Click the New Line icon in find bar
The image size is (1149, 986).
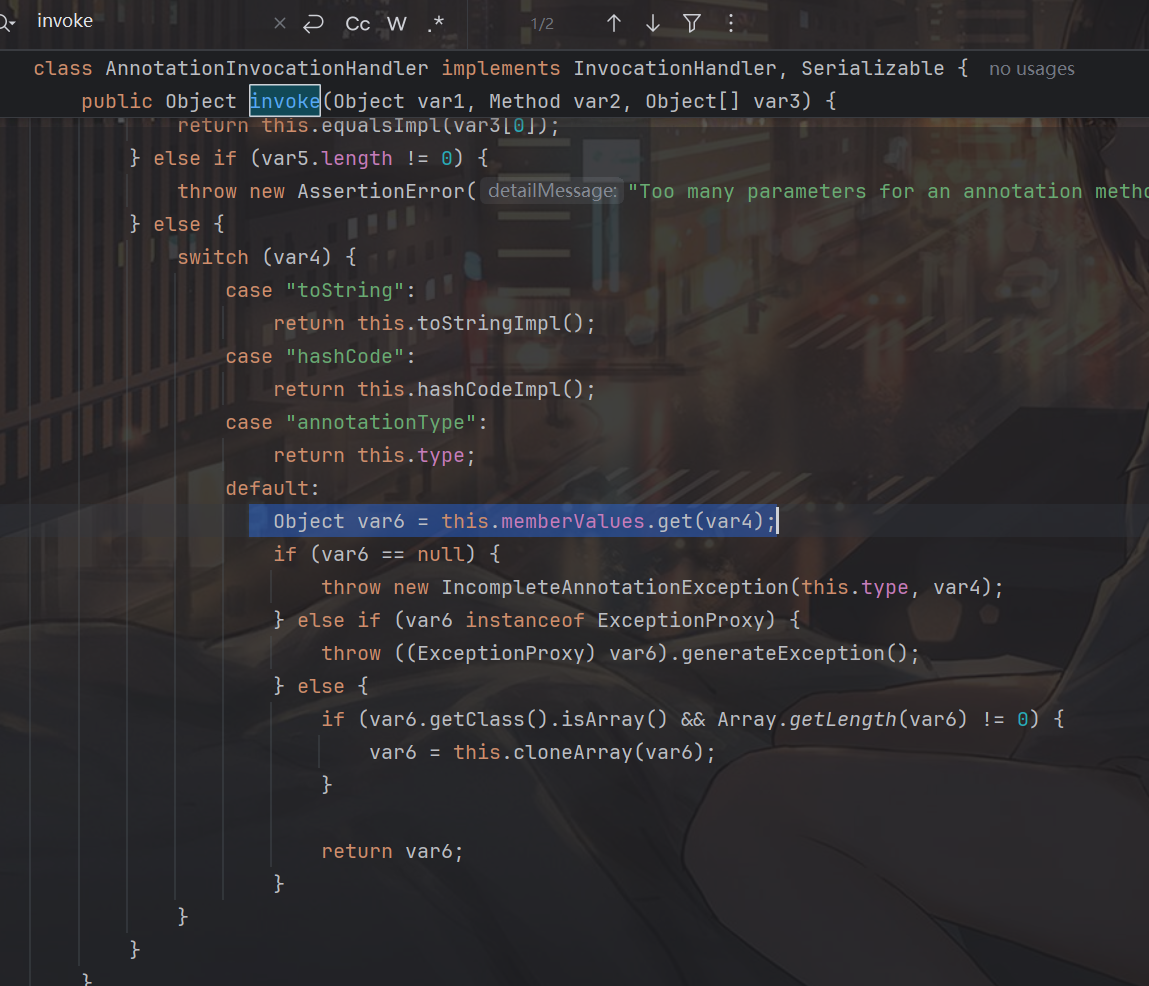pos(313,23)
